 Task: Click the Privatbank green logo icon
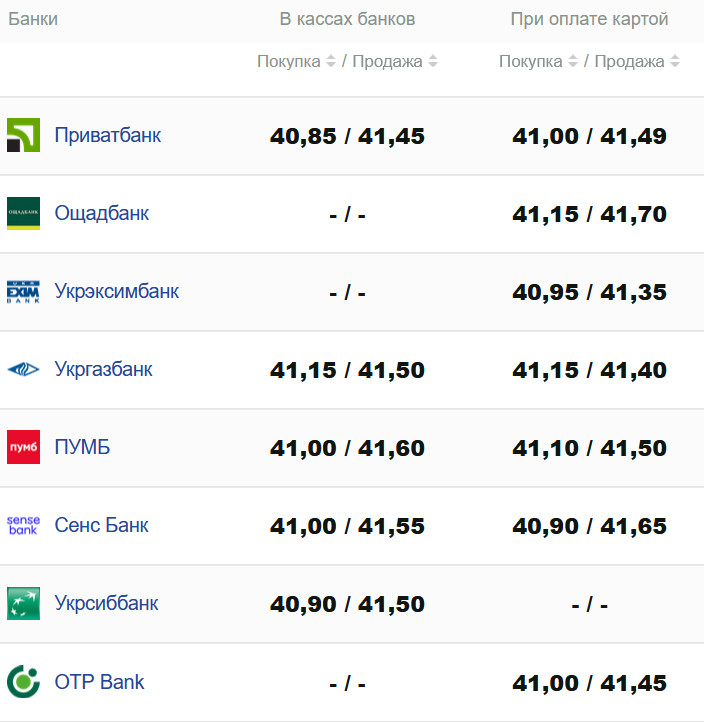pyautogui.click(x=23, y=135)
